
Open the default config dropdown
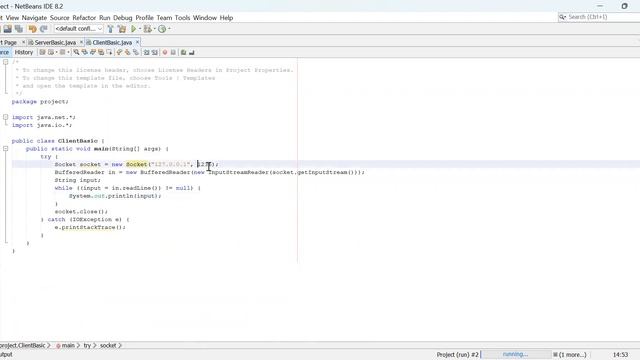[78, 29]
